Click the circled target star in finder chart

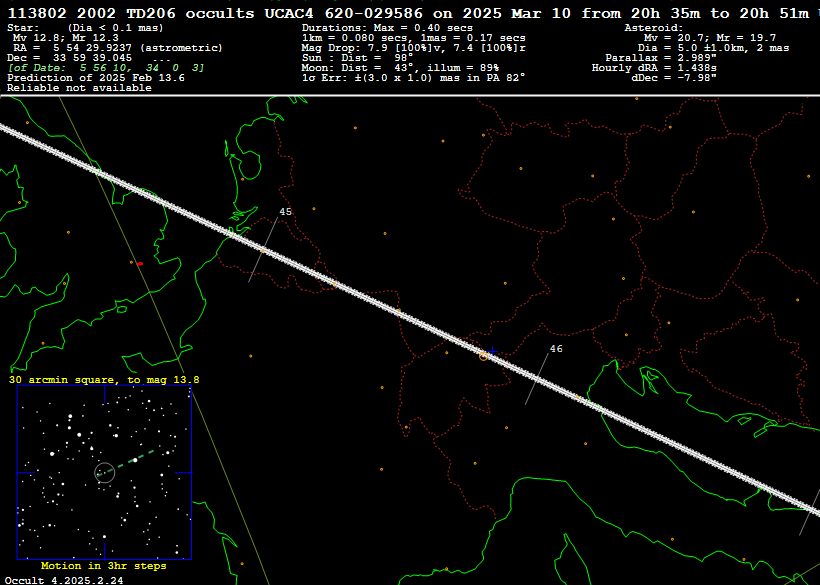click(x=105, y=473)
